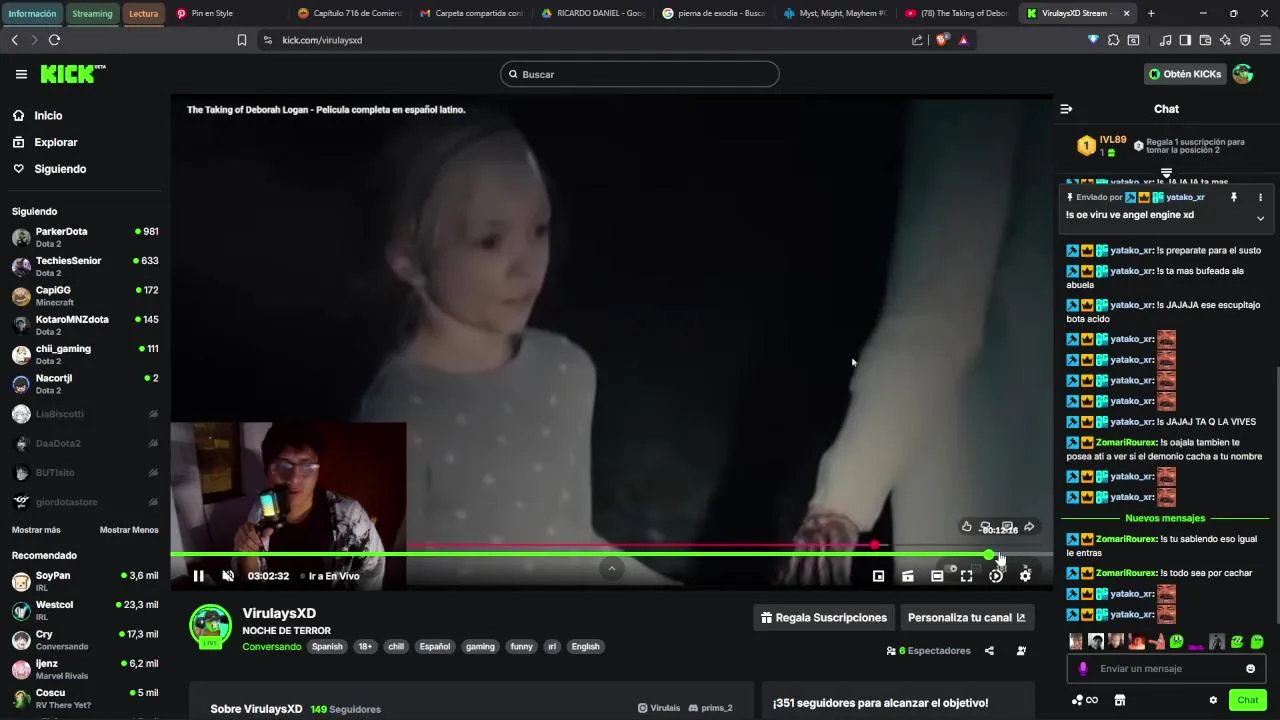Toggle theater mode in the player
The image size is (1280, 720).
937,576
